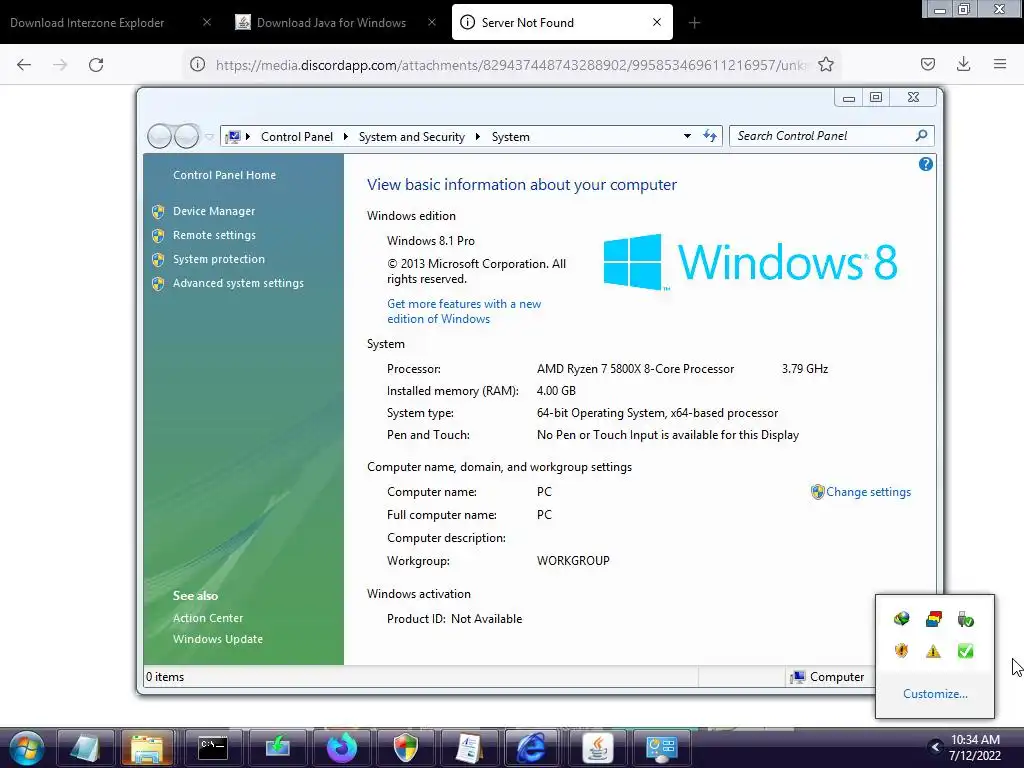The height and width of the screenshot is (768, 1024).
Task: Open the Firefox hamburger menu
Action: 1000,64
